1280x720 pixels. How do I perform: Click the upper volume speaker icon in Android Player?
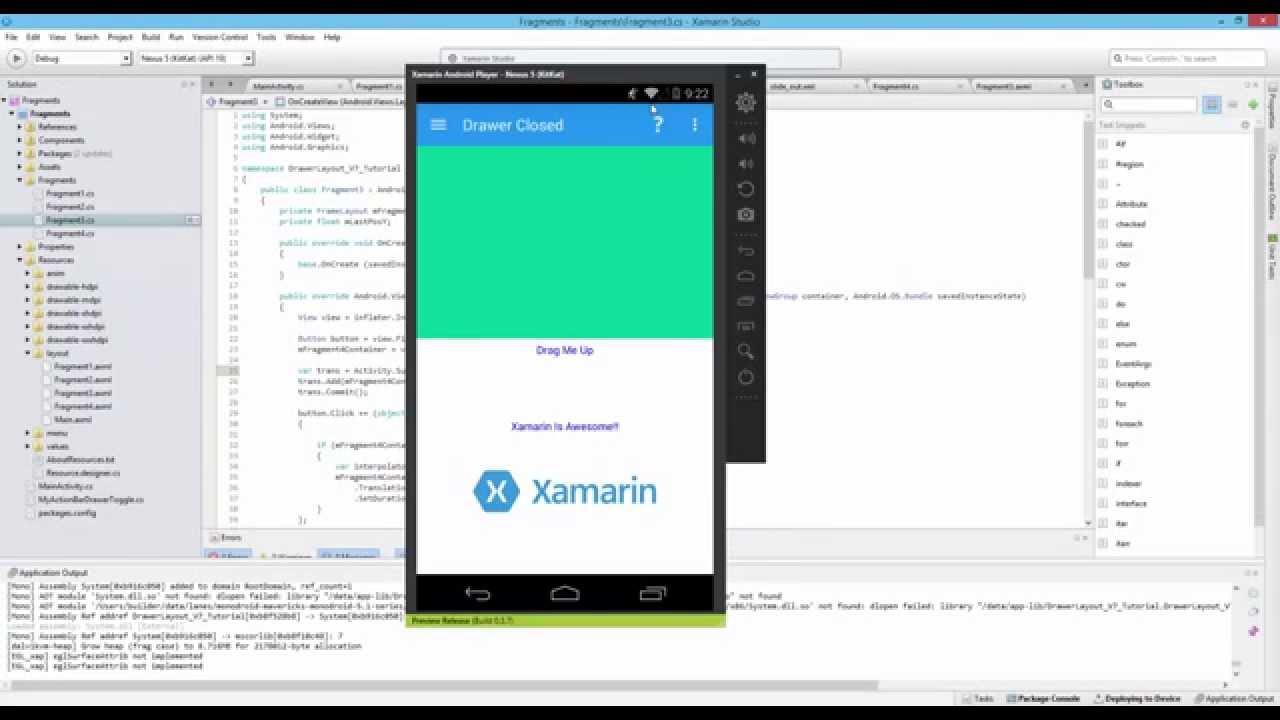[x=746, y=138]
